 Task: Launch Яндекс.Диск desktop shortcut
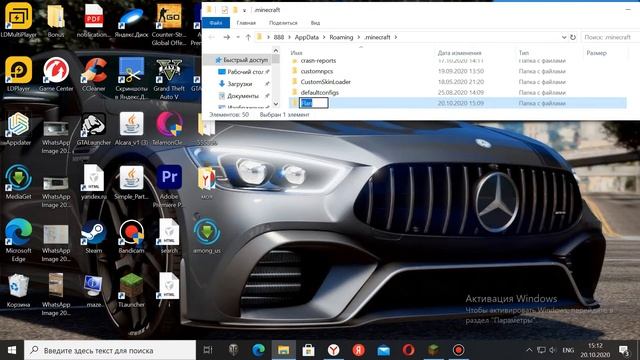[x=131, y=21]
